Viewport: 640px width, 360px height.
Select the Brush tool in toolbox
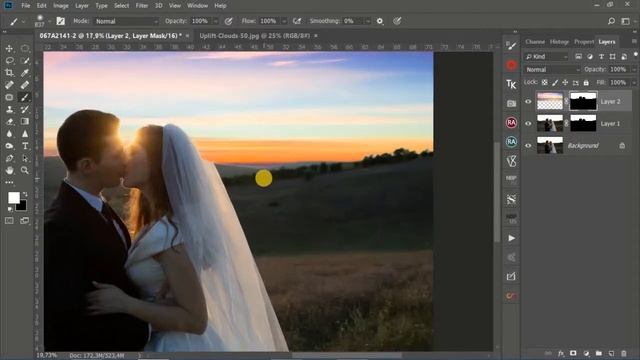25,98
